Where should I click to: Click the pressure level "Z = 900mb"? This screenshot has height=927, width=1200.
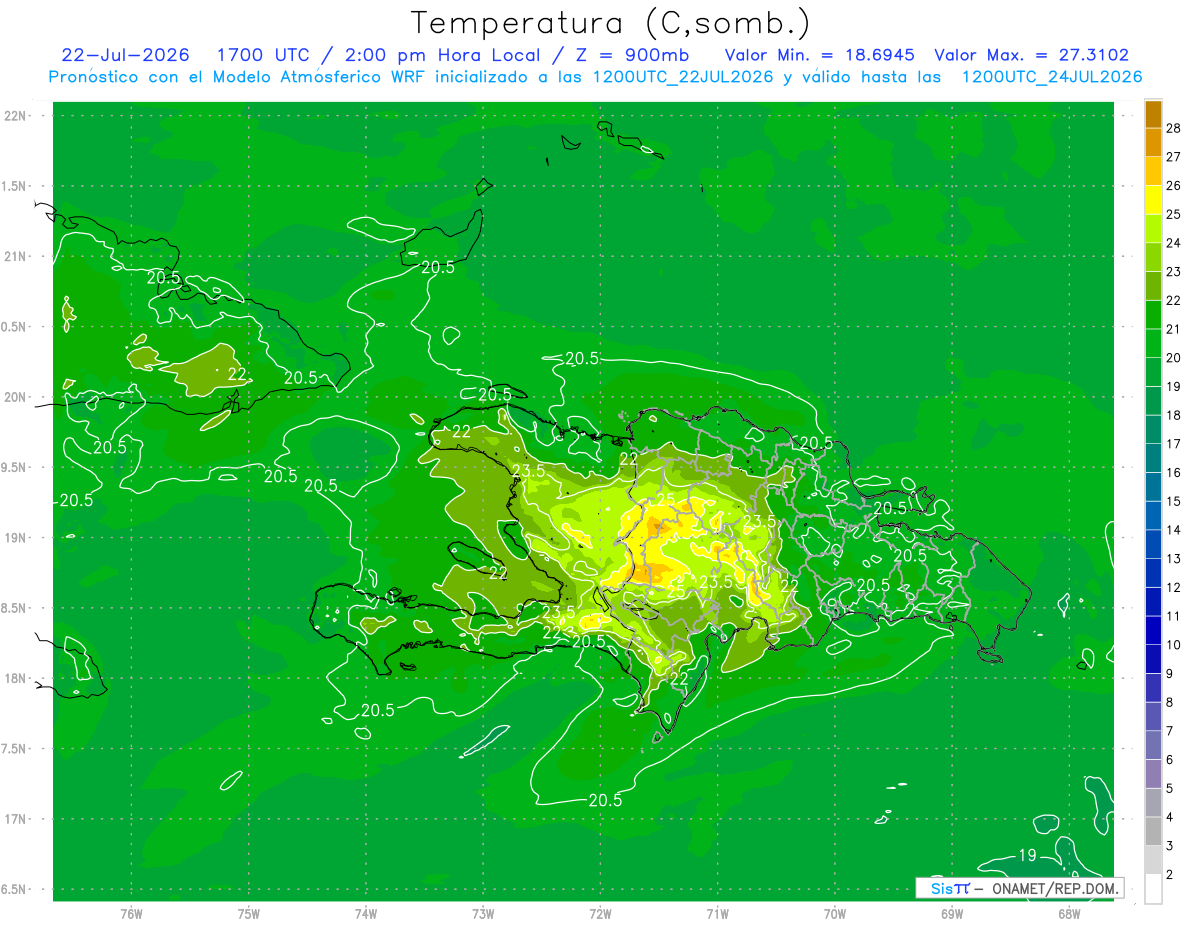[x=634, y=55]
